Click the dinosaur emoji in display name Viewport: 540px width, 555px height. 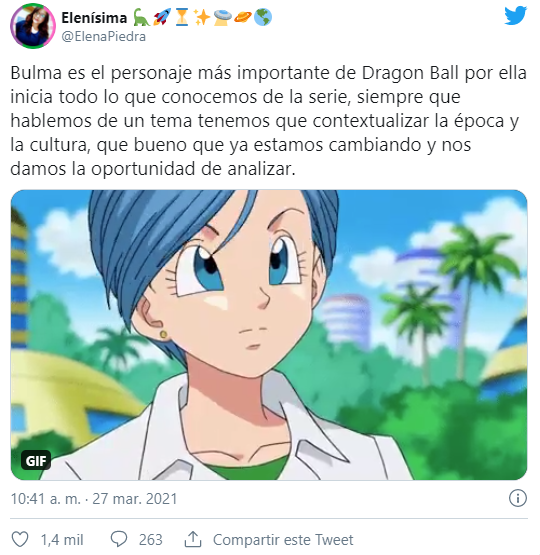141,17
